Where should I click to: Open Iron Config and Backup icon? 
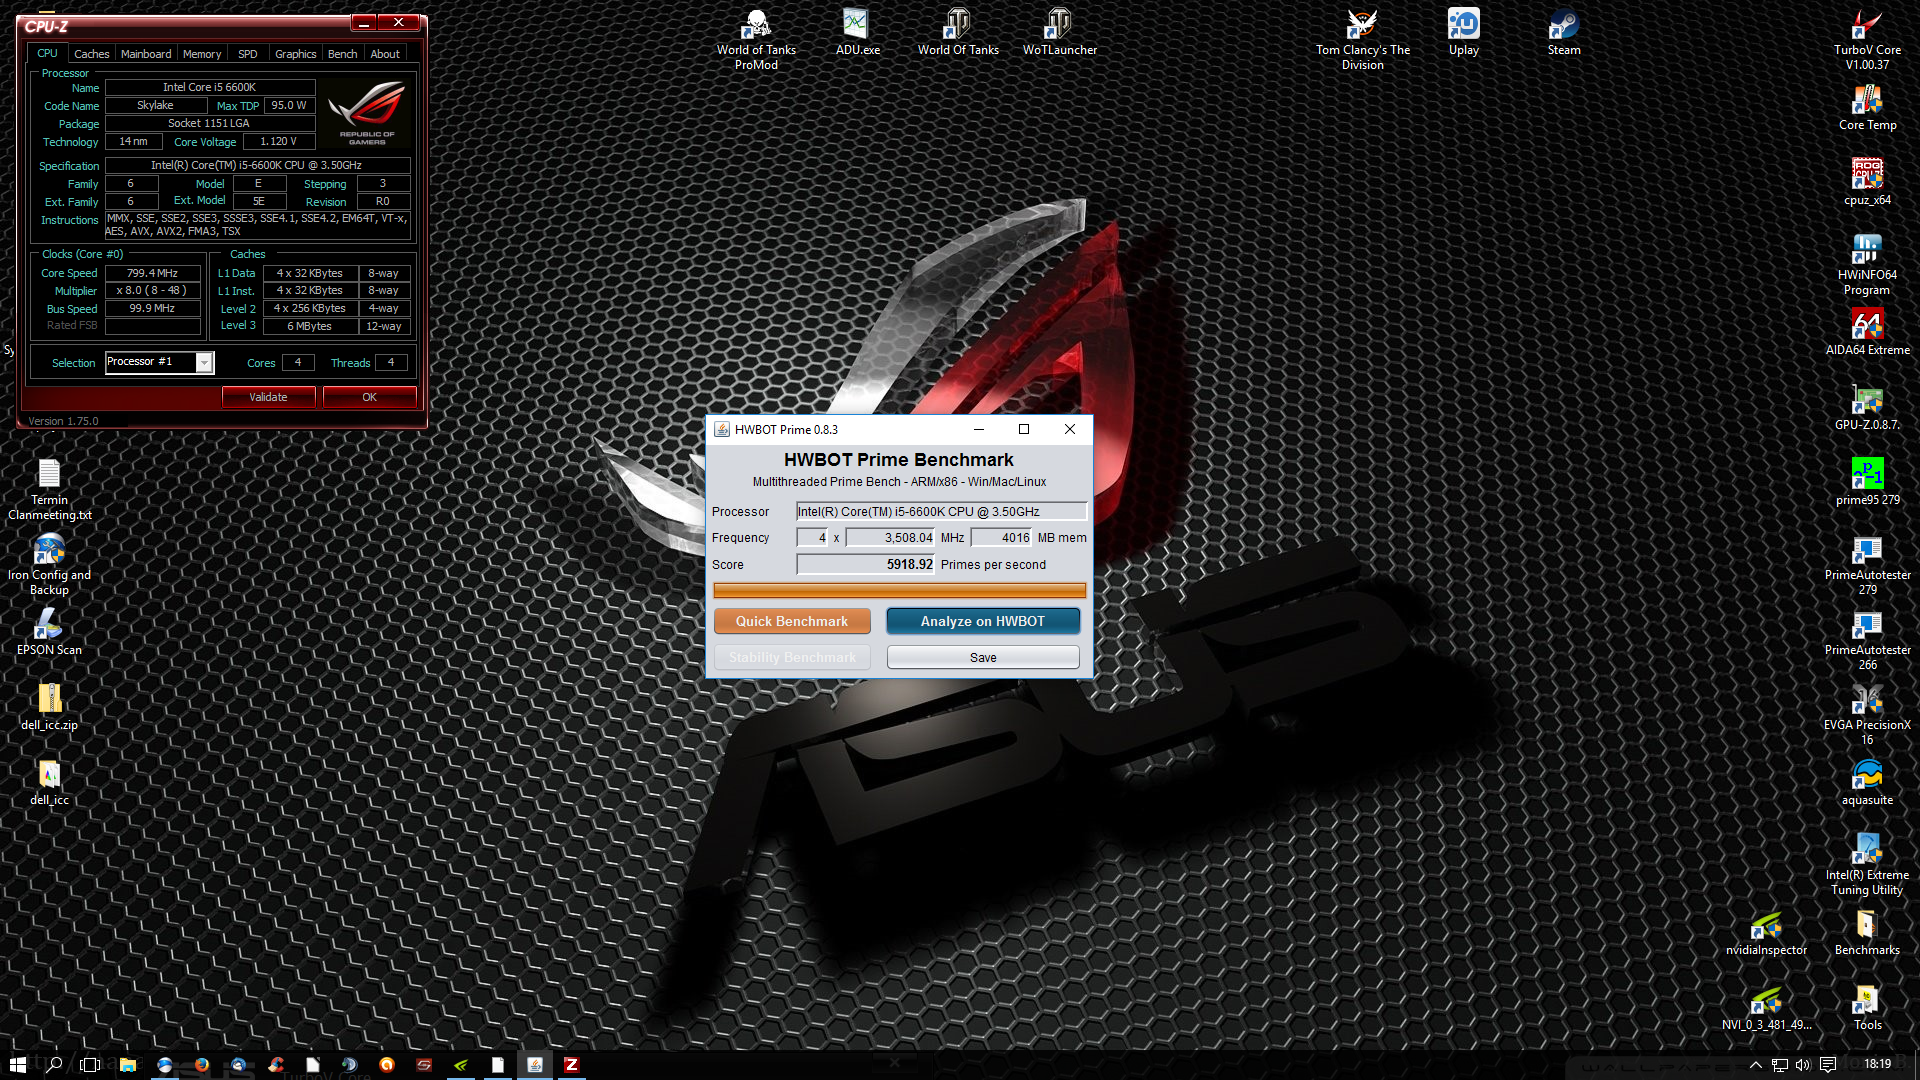click(49, 564)
